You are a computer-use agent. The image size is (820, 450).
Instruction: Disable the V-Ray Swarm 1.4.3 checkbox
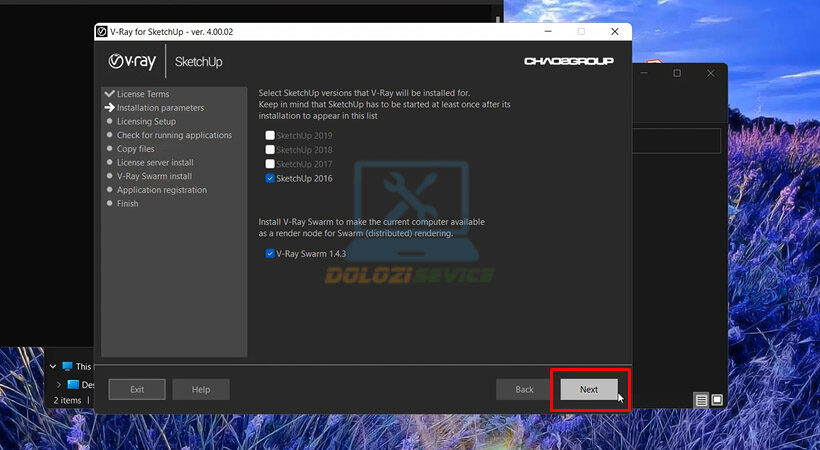coord(270,254)
